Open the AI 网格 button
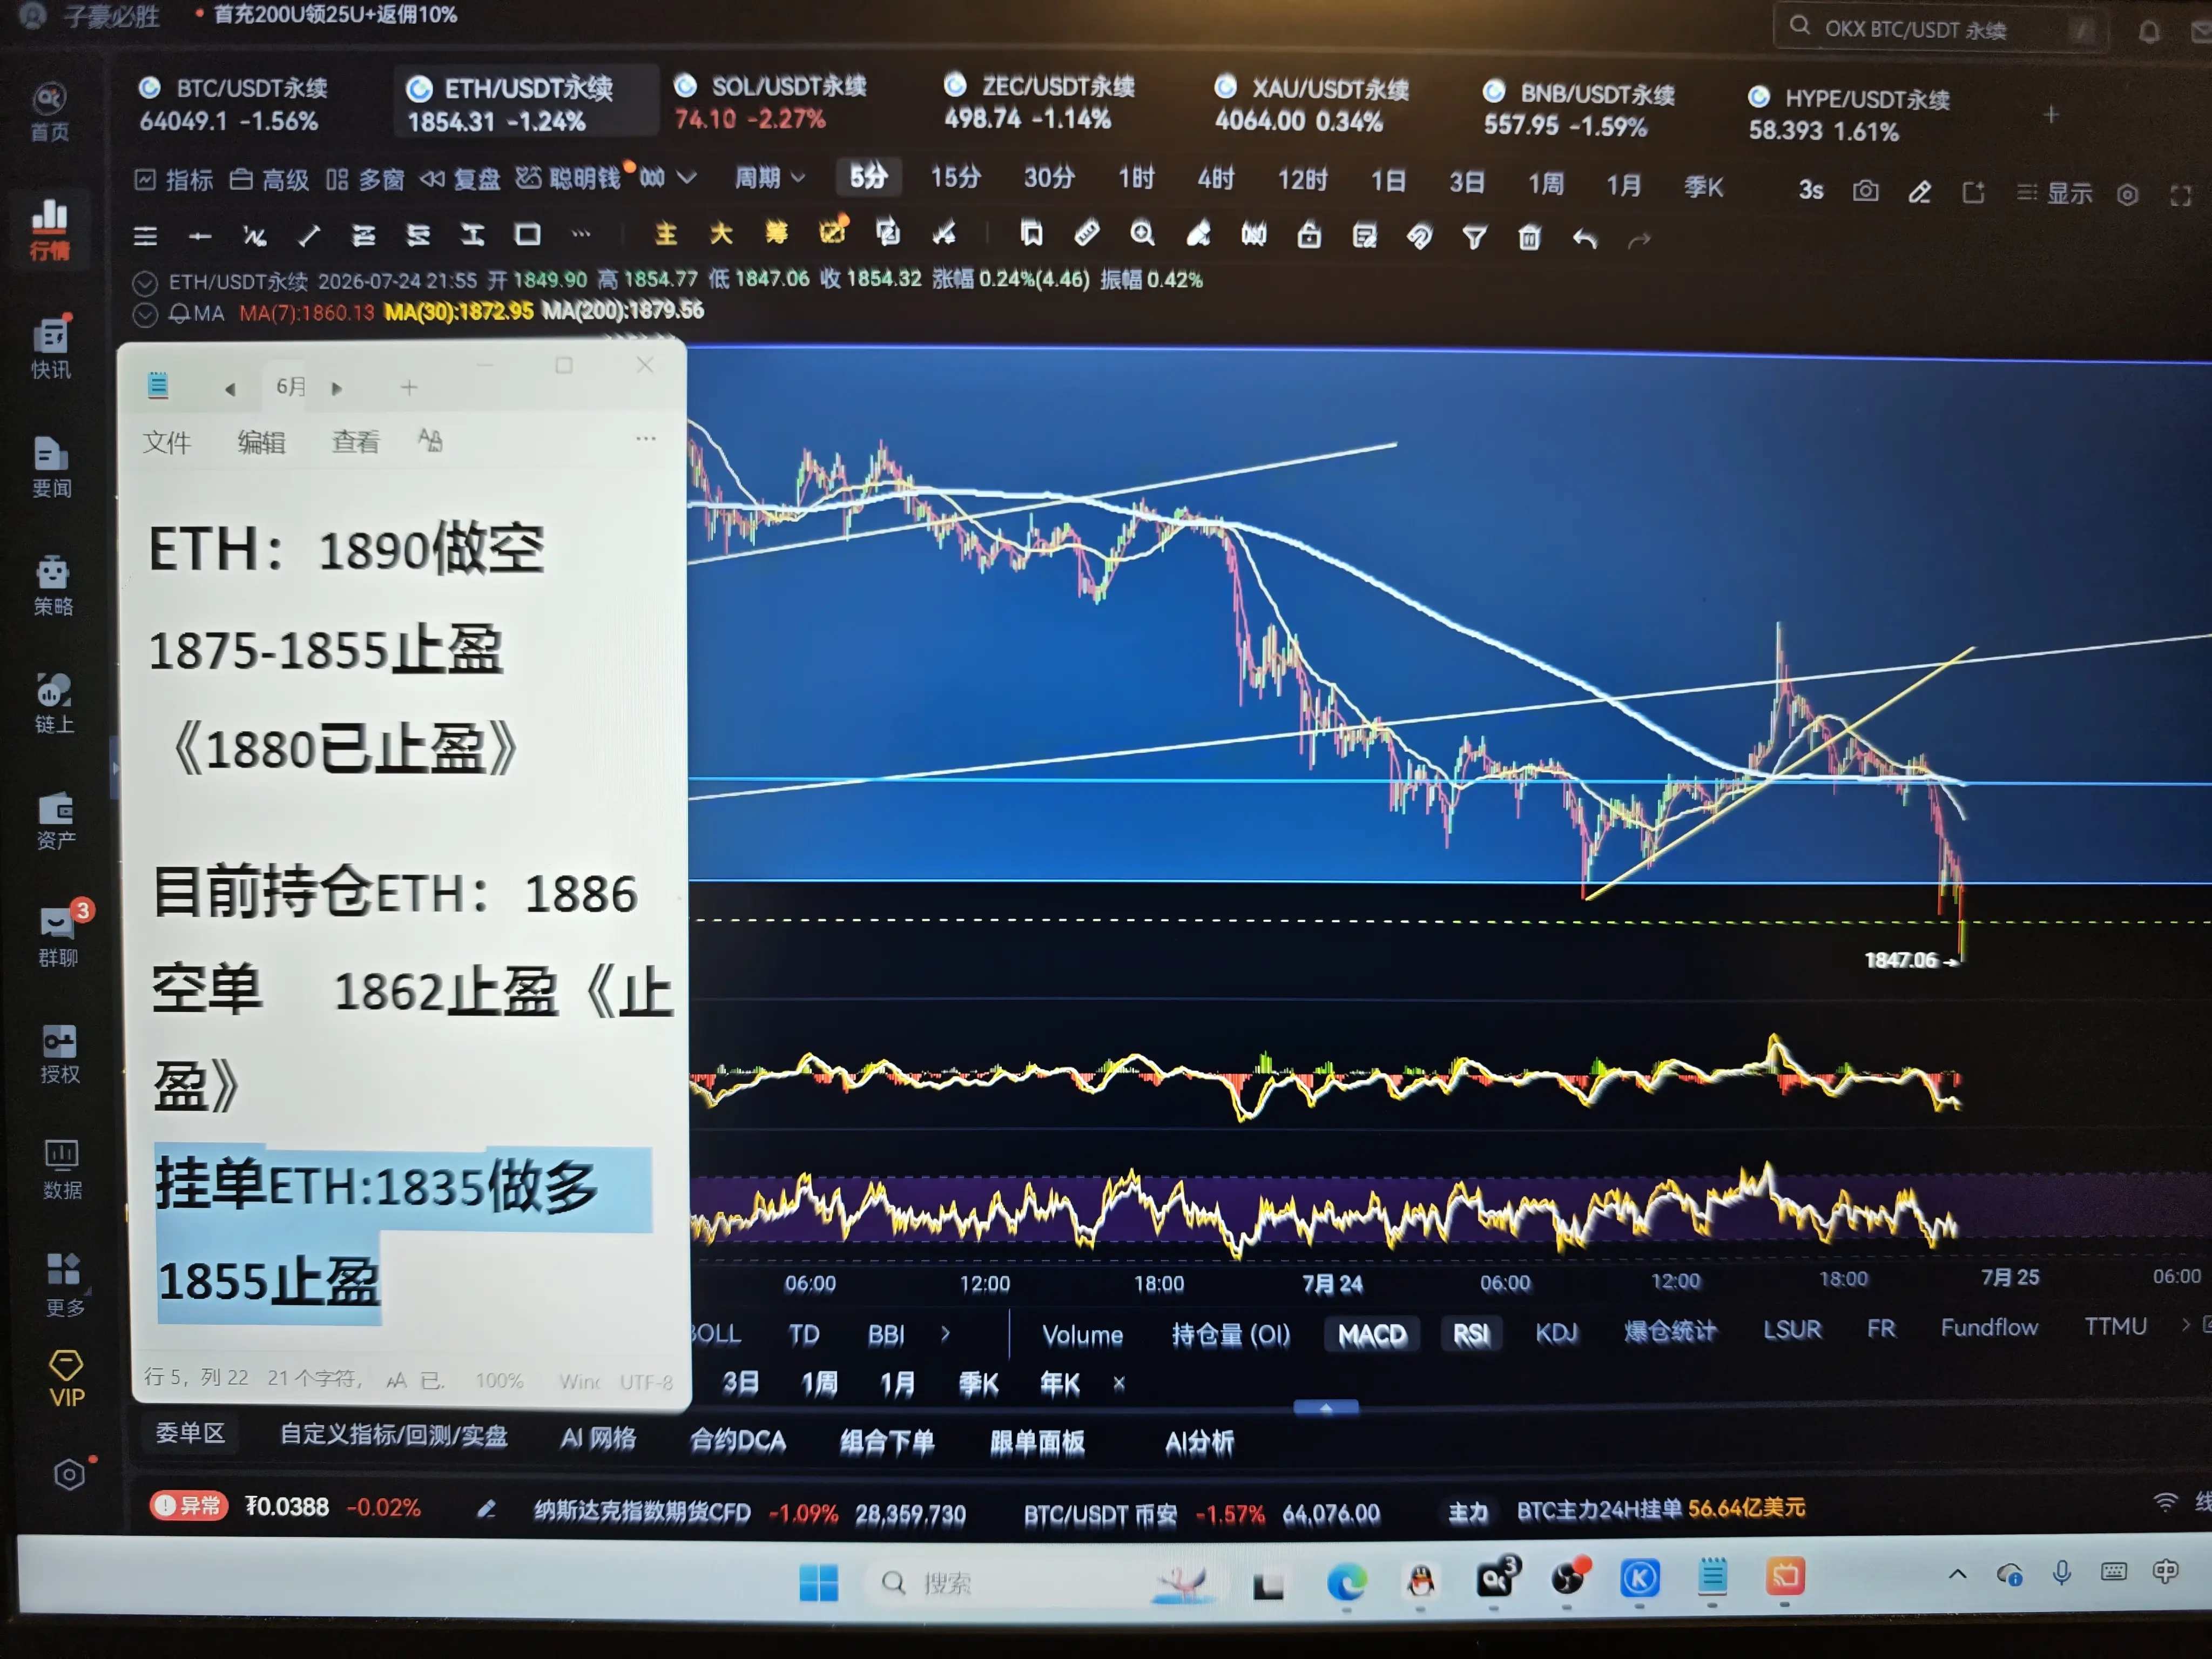The width and height of the screenshot is (2212, 1659). pos(598,1438)
